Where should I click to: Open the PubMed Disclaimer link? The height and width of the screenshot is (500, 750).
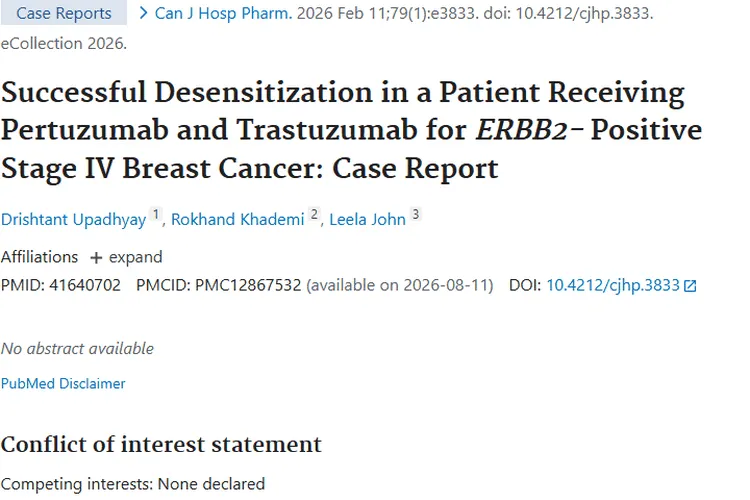[63, 383]
